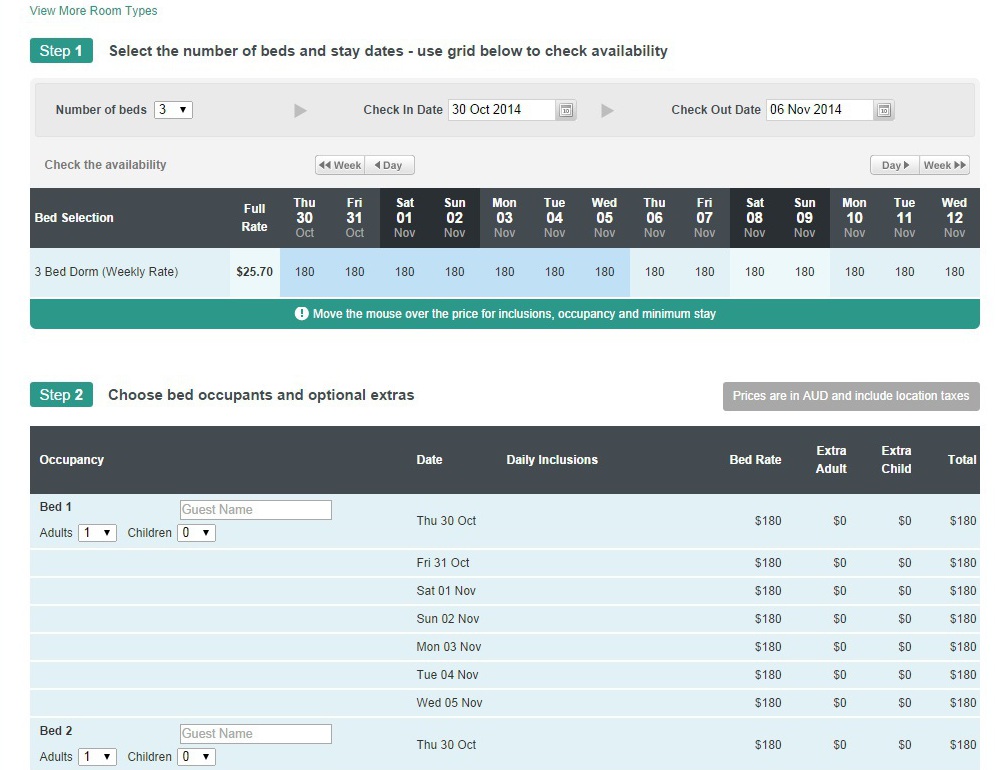Click Bed 1 Wed 05 Nov date row

pyautogui.click(x=505, y=703)
